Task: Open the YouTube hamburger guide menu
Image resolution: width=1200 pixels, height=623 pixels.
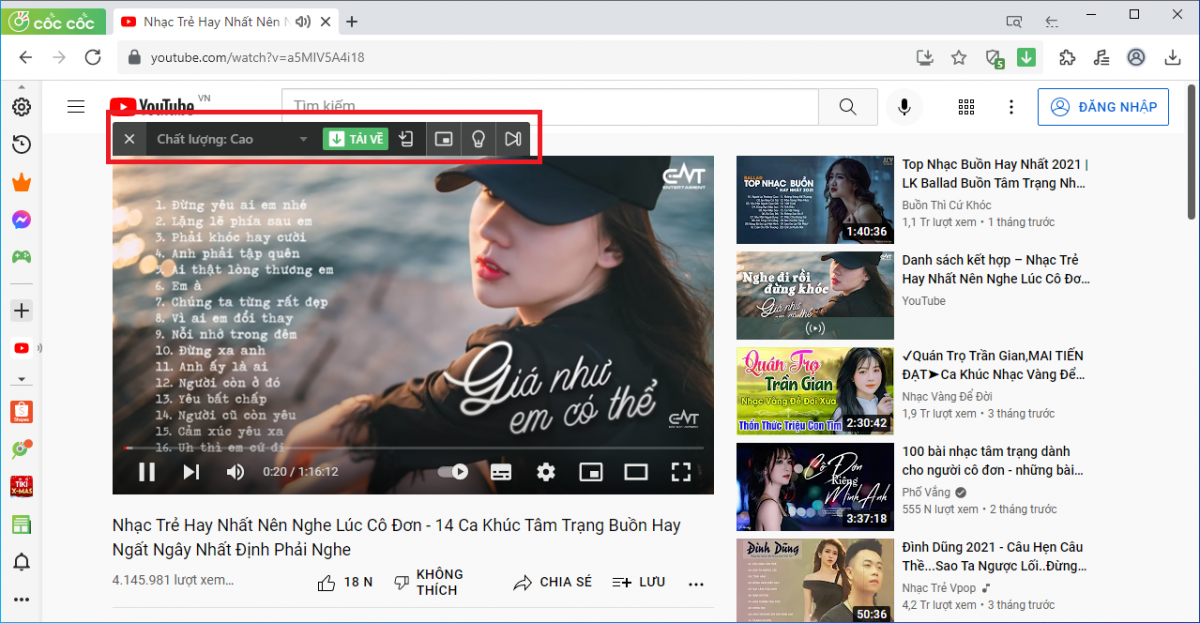Action: 76,107
